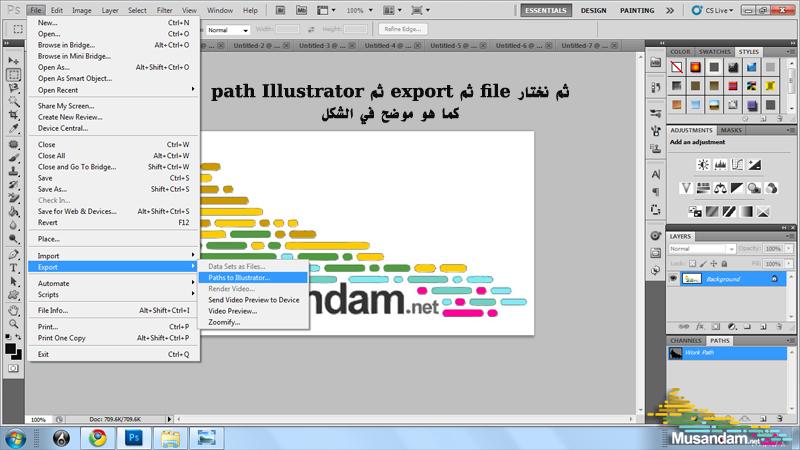Toggle Quick Mask mode
Image resolution: width=800 pixels, height=450 pixels.
(x=13, y=368)
